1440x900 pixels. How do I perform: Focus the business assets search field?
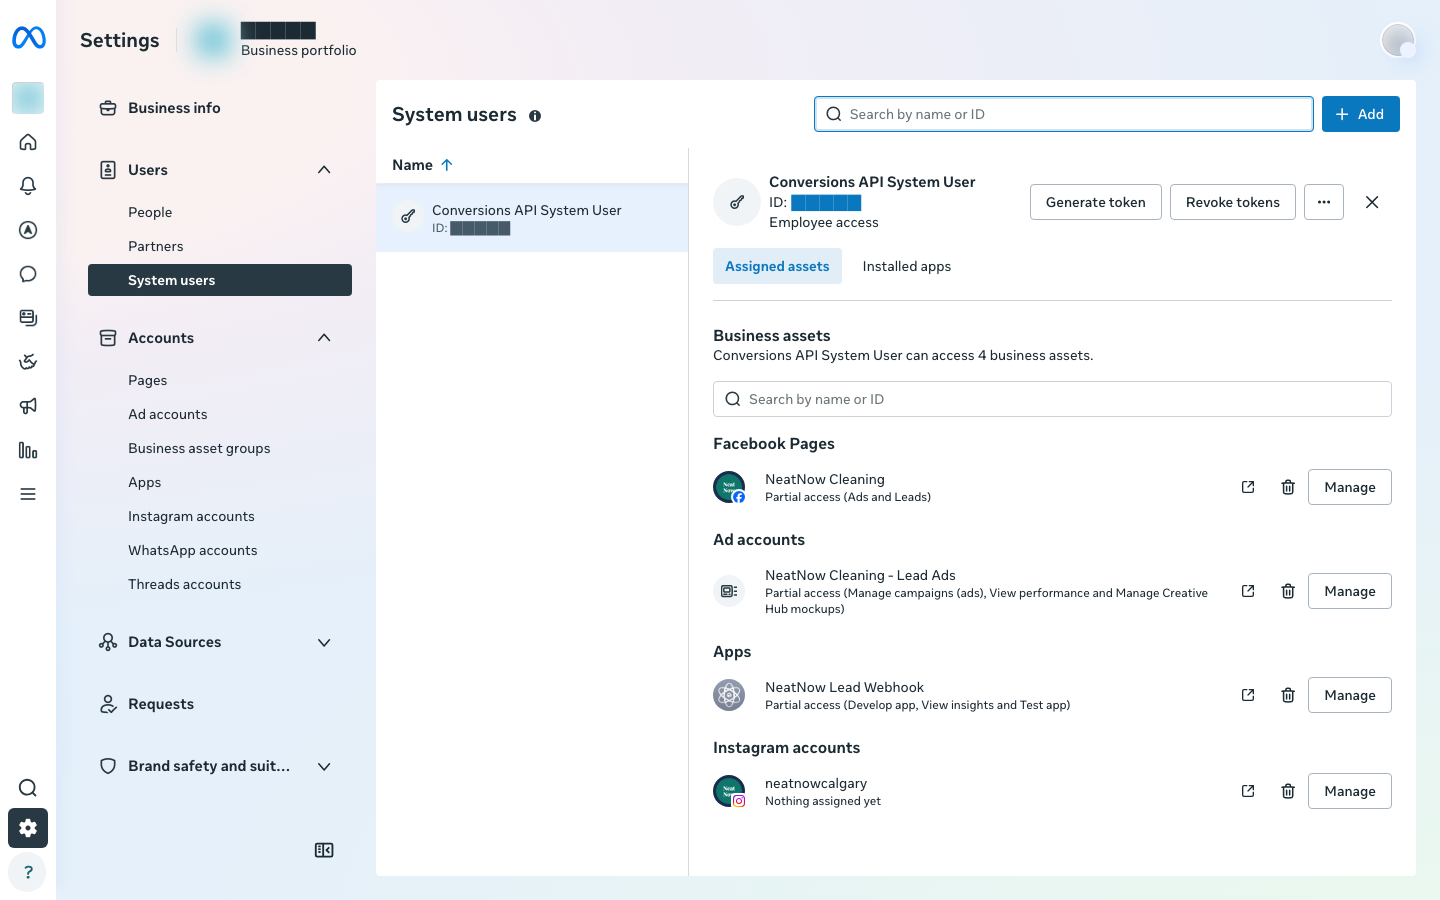click(1052, 399)
